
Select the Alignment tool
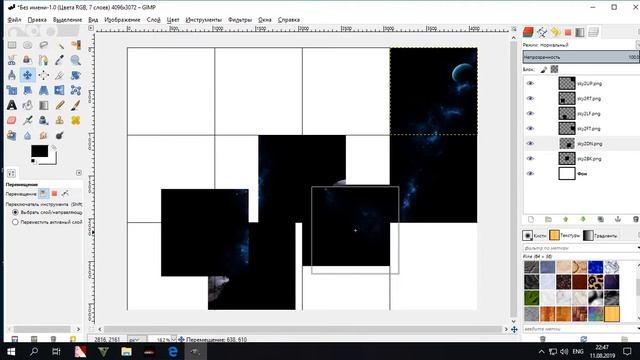[x=44, y=75]
